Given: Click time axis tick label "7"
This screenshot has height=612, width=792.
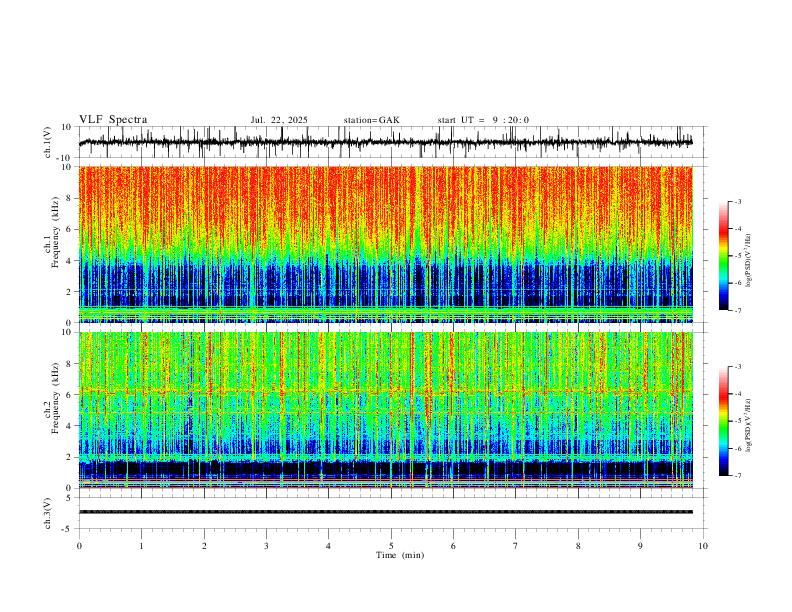Looking at the screenshot, I should tap(516, 546).
